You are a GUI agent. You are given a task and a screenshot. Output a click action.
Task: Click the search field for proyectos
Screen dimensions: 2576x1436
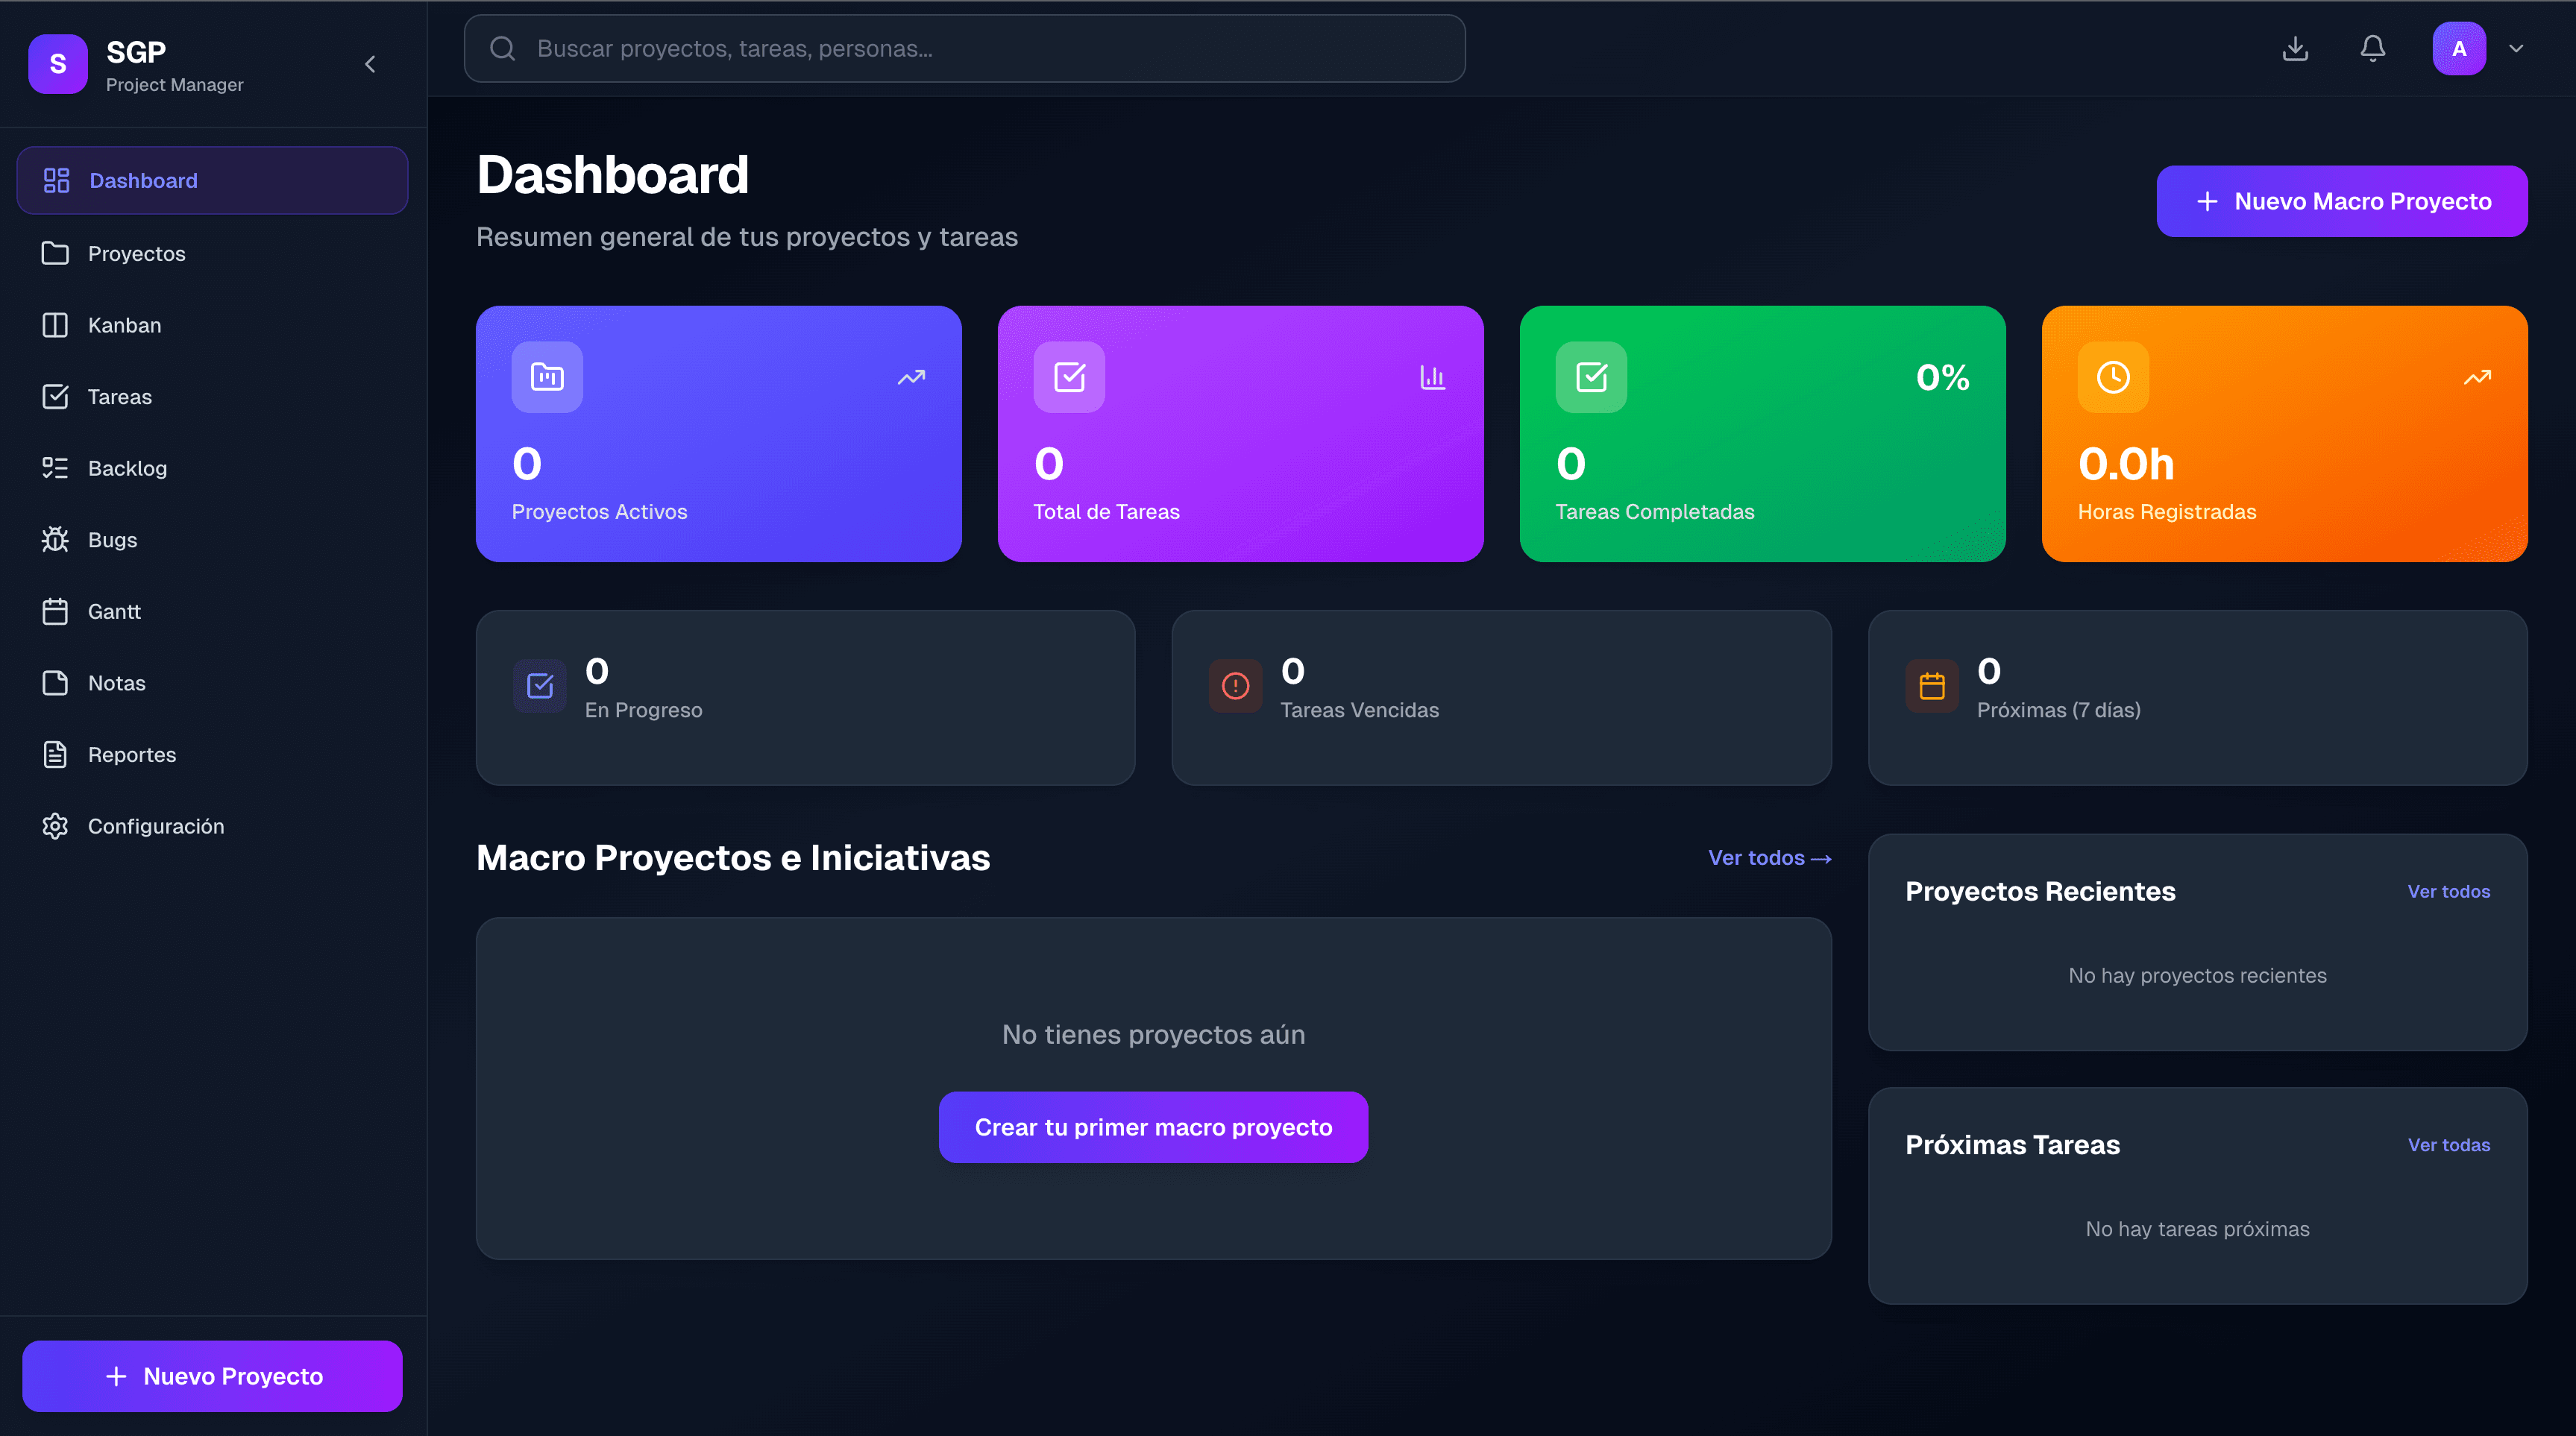click(x=964, y=47)
